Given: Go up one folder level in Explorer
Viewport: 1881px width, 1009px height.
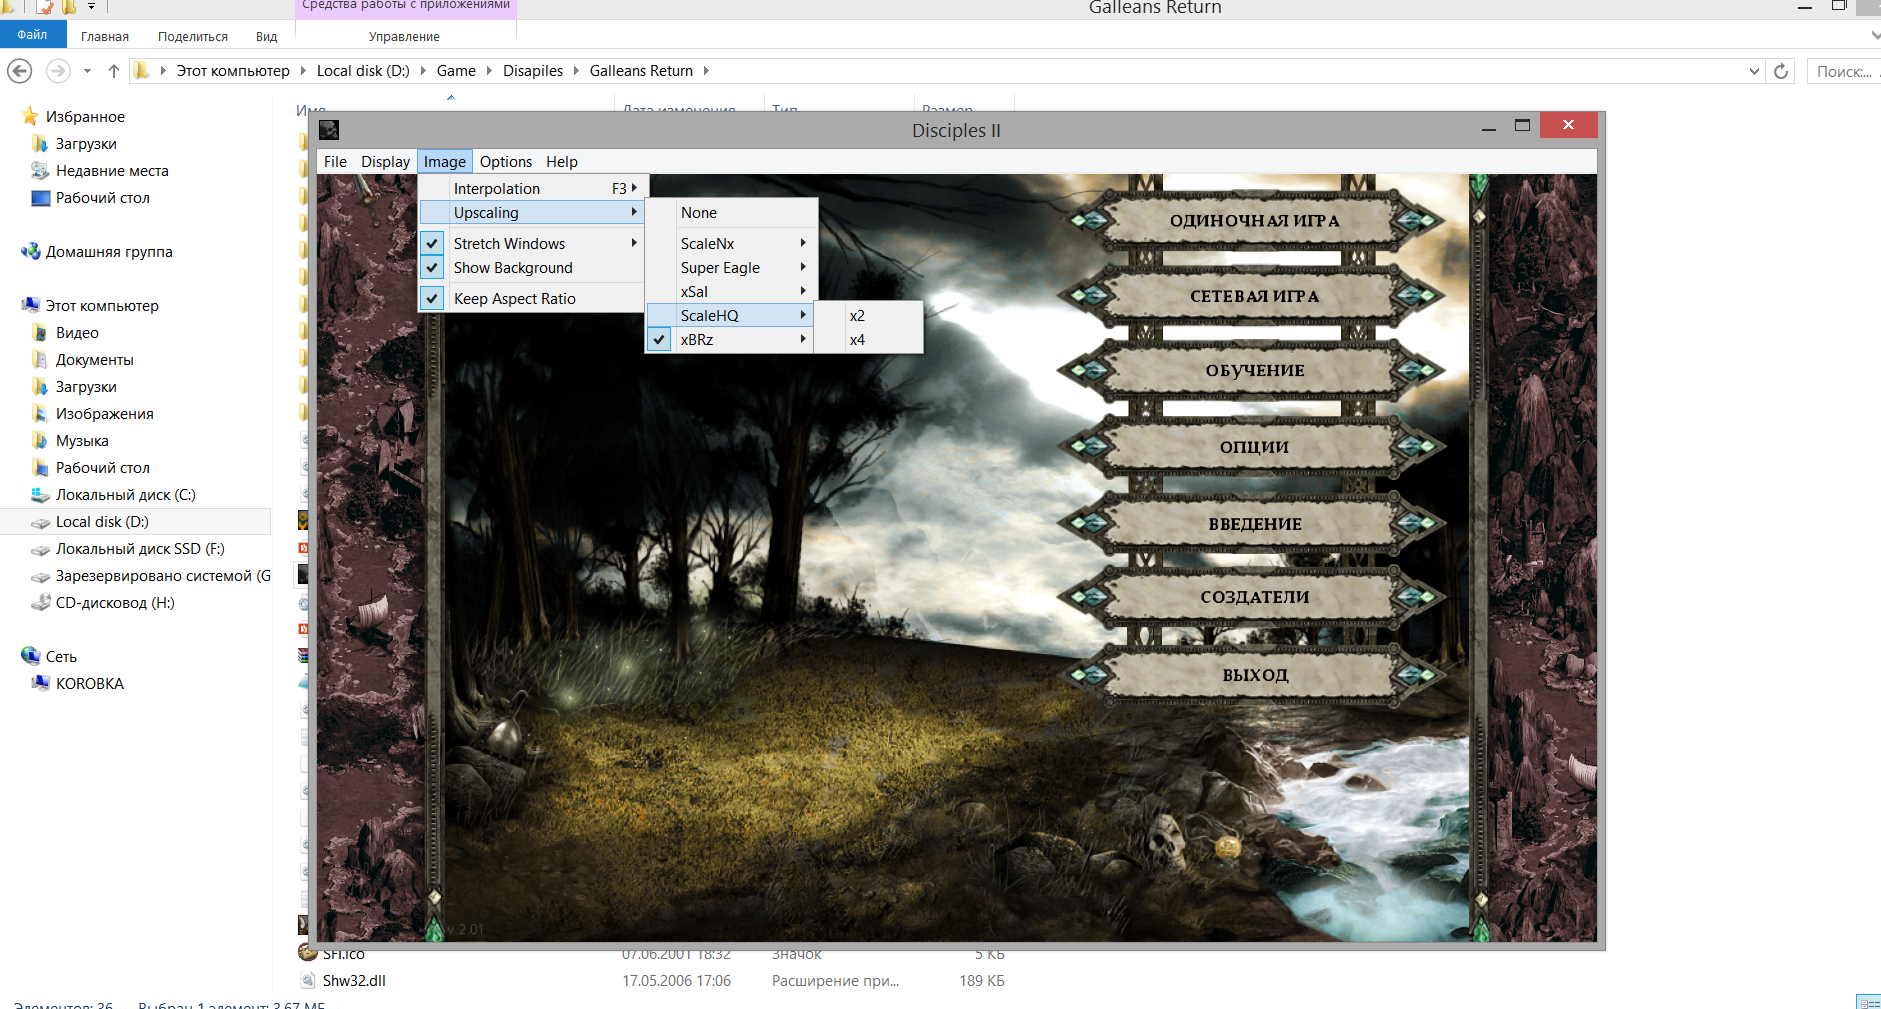Looking at the screenshot, I should pyautogui.click(x=114, y=71).
